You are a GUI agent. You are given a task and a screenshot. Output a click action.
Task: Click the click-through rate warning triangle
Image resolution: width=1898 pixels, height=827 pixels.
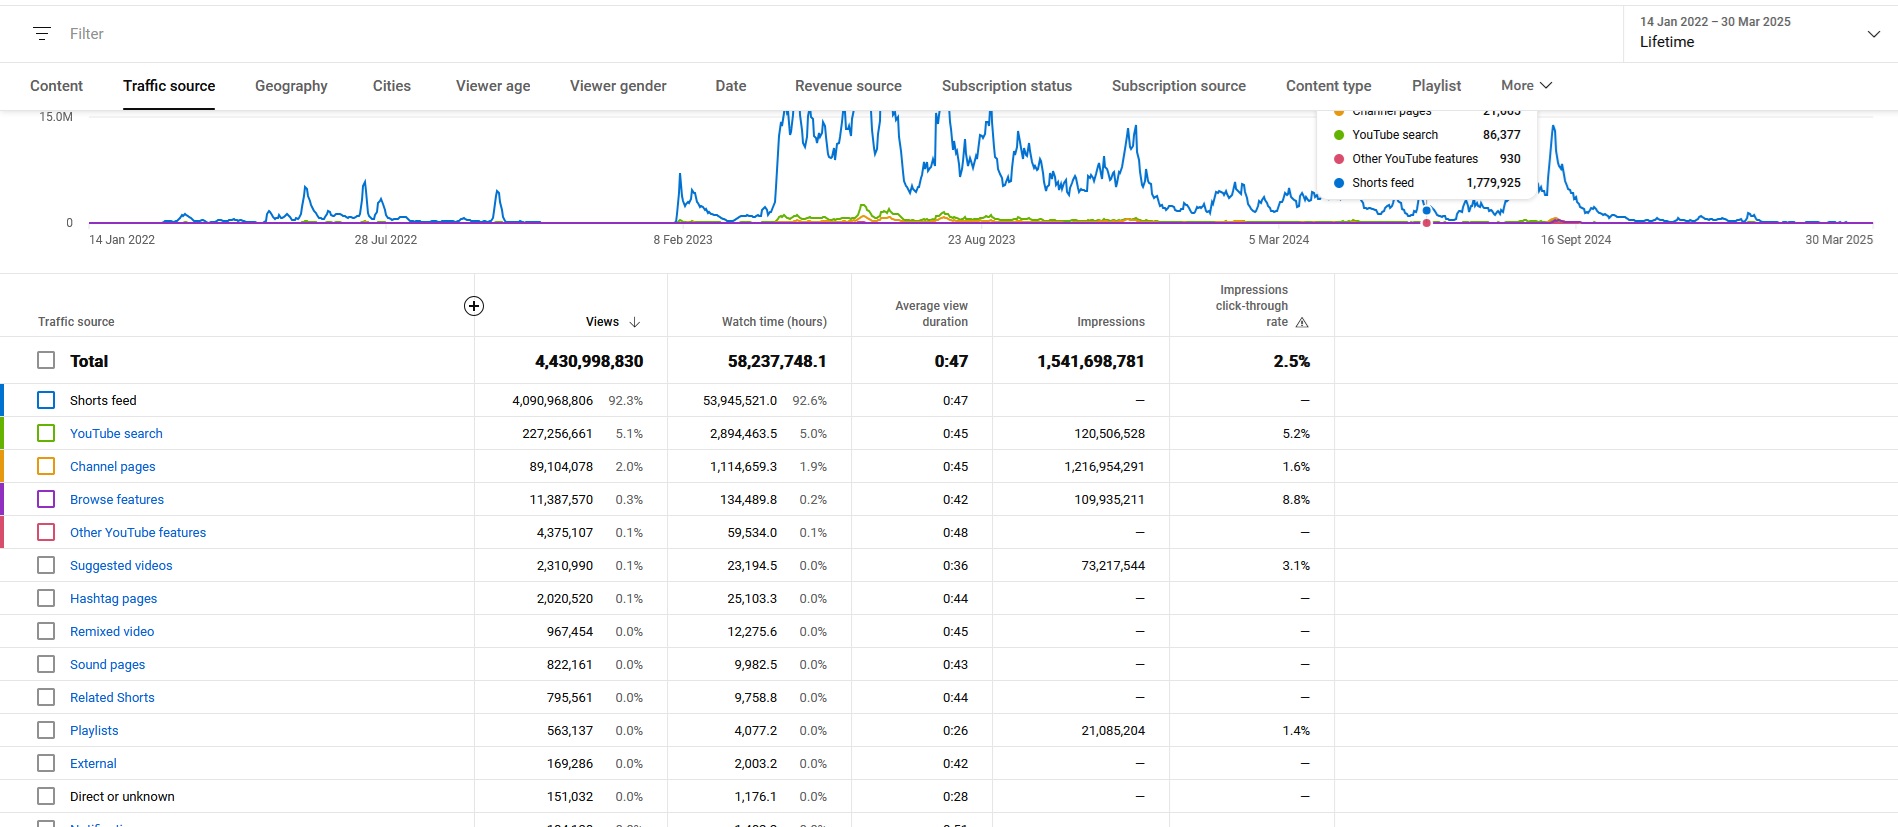pyautogui.click(x=1302, y=323)
